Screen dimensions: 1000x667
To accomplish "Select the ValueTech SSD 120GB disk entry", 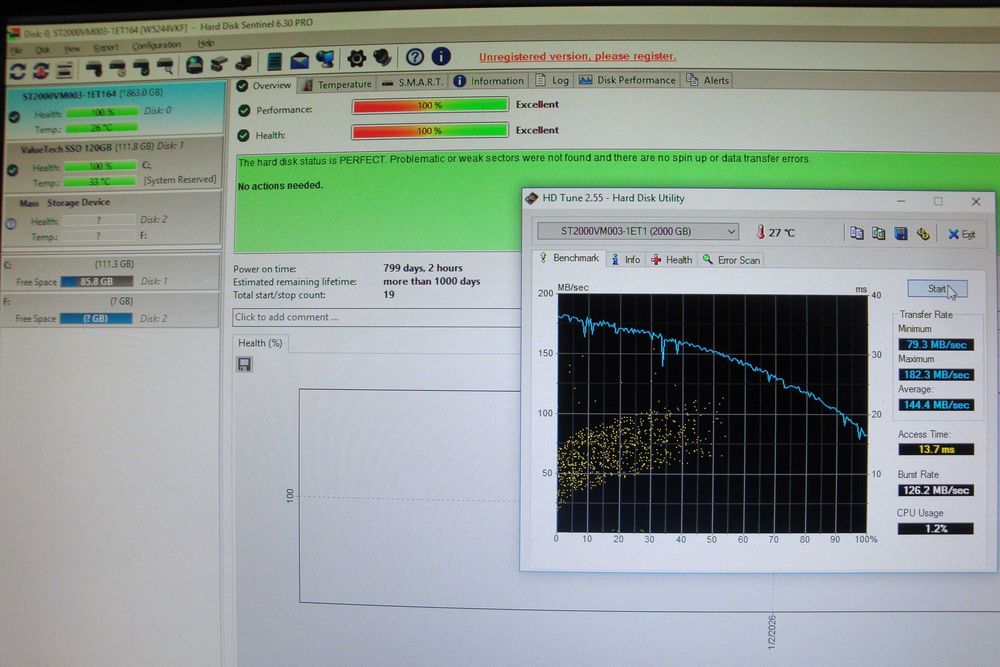I will 114,164.
